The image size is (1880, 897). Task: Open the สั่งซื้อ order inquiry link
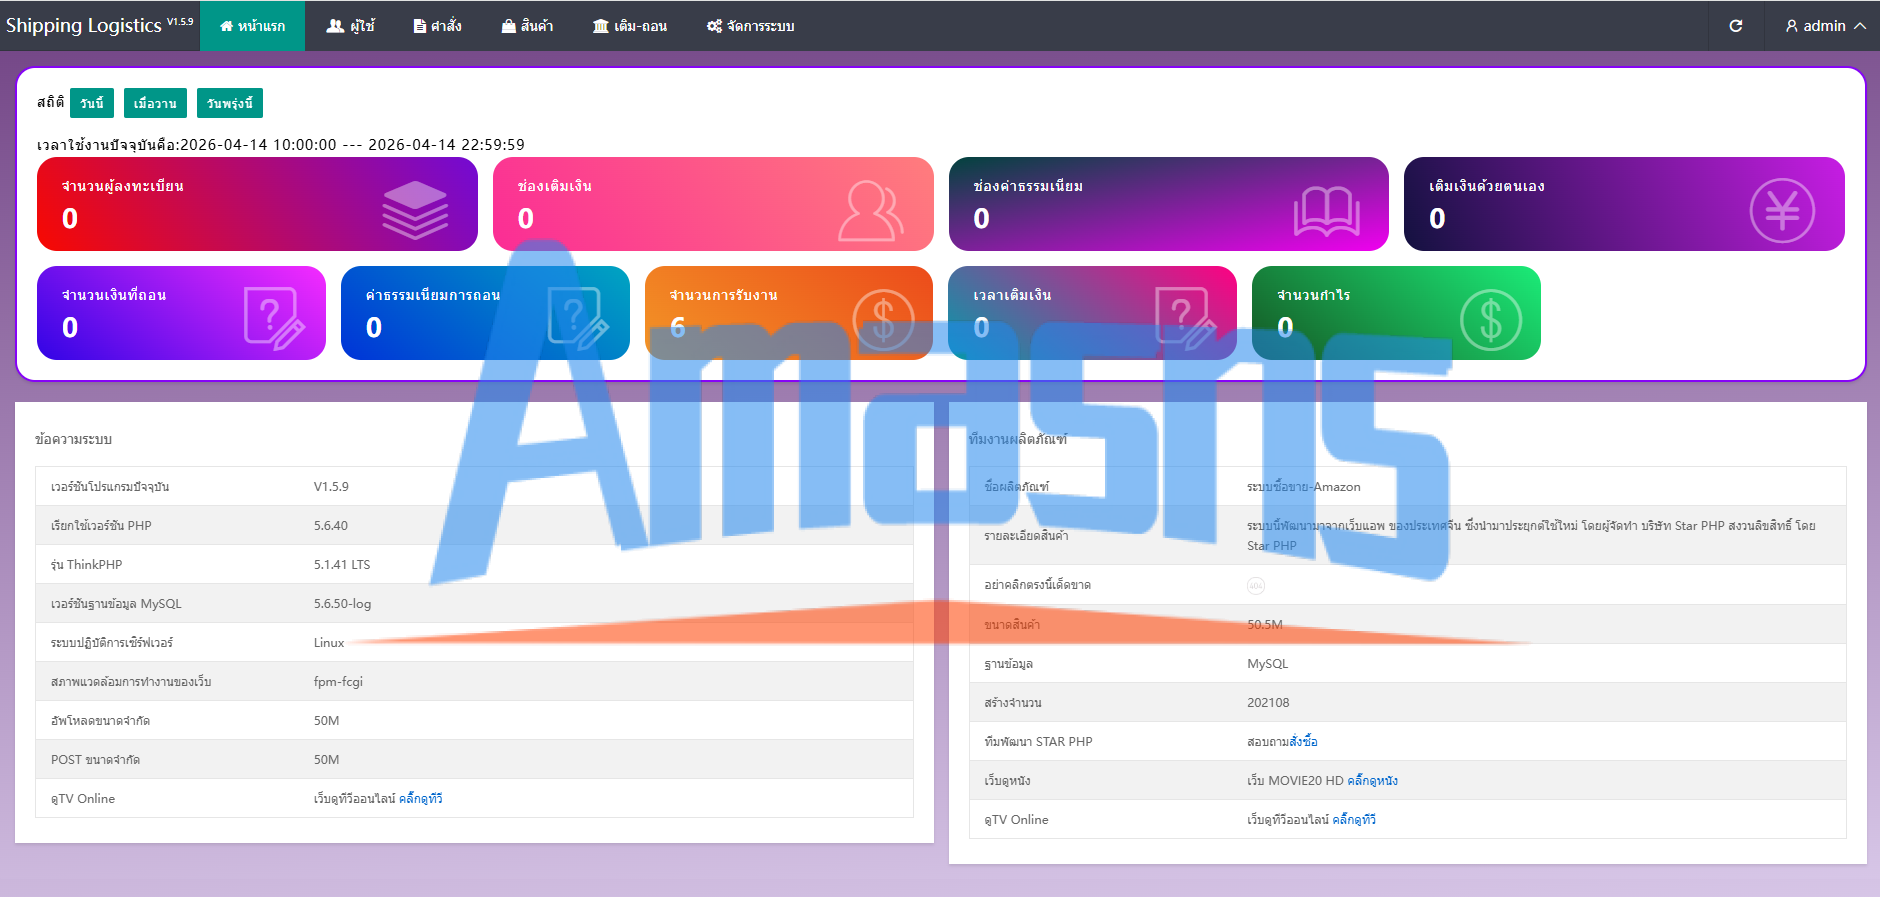tap(1304, 742)
